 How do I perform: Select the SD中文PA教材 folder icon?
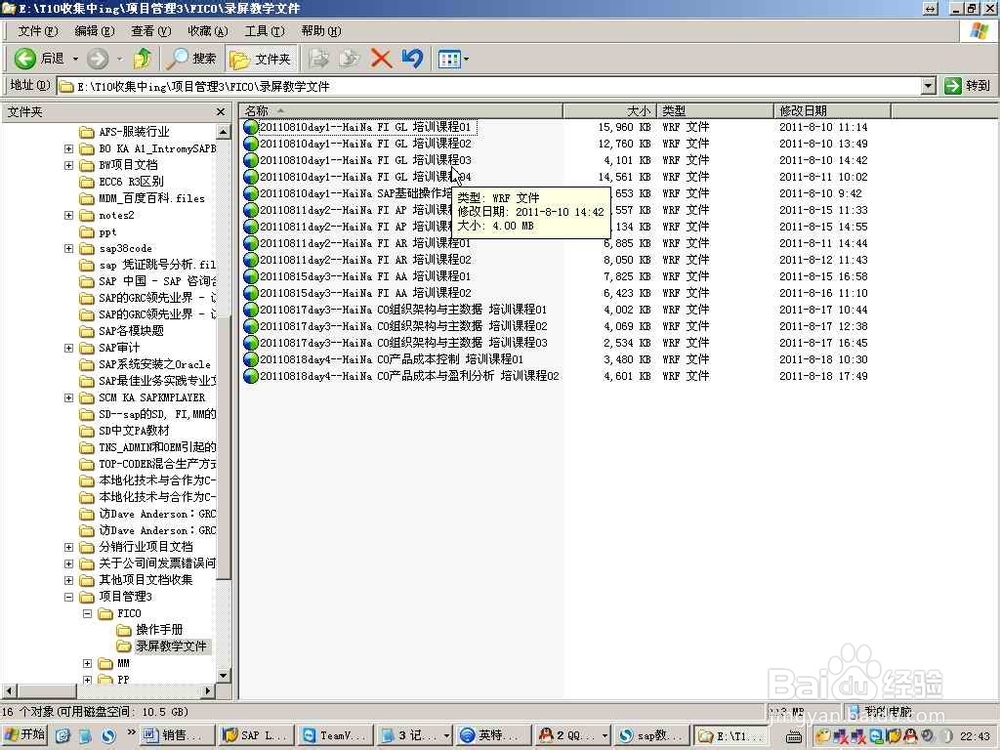click(87, 430)
